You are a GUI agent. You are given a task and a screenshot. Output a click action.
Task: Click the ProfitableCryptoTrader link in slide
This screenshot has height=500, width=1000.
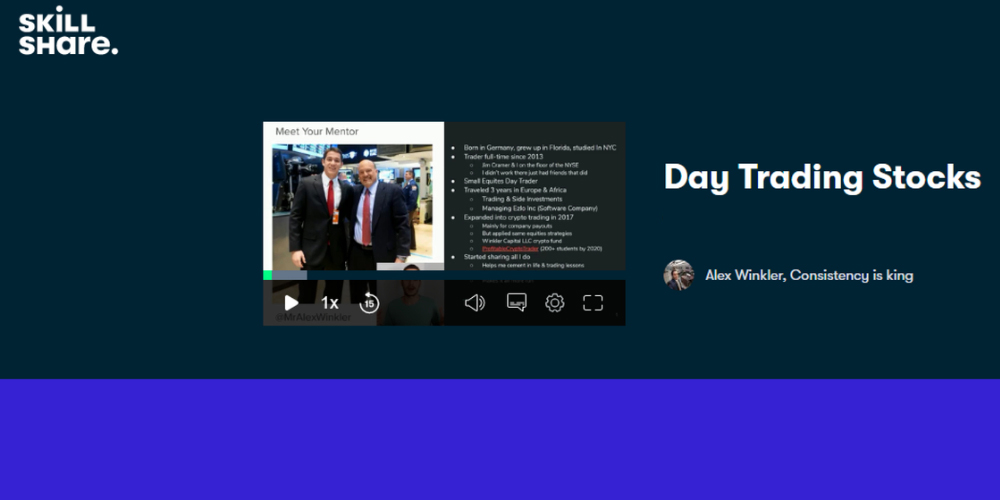click(x=510, y=249)
